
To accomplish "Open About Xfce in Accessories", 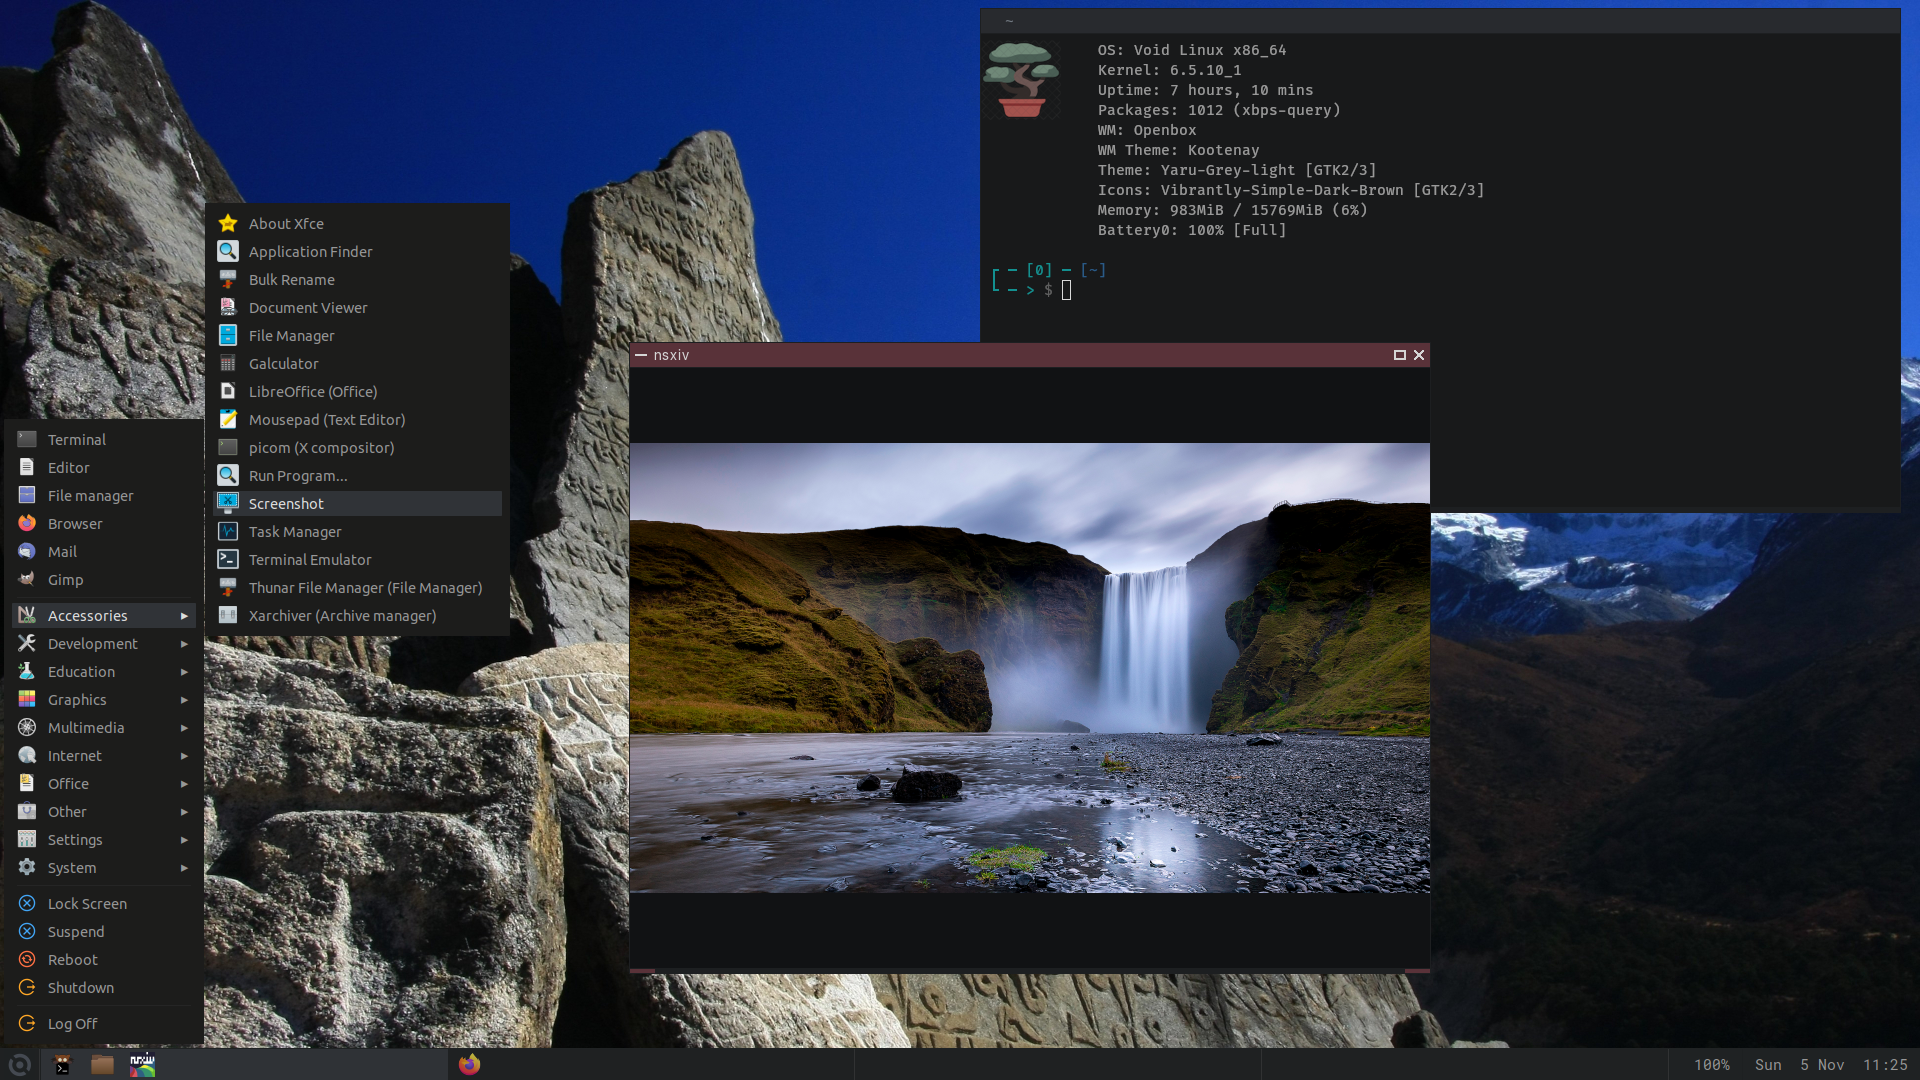I will pos(358,224).
